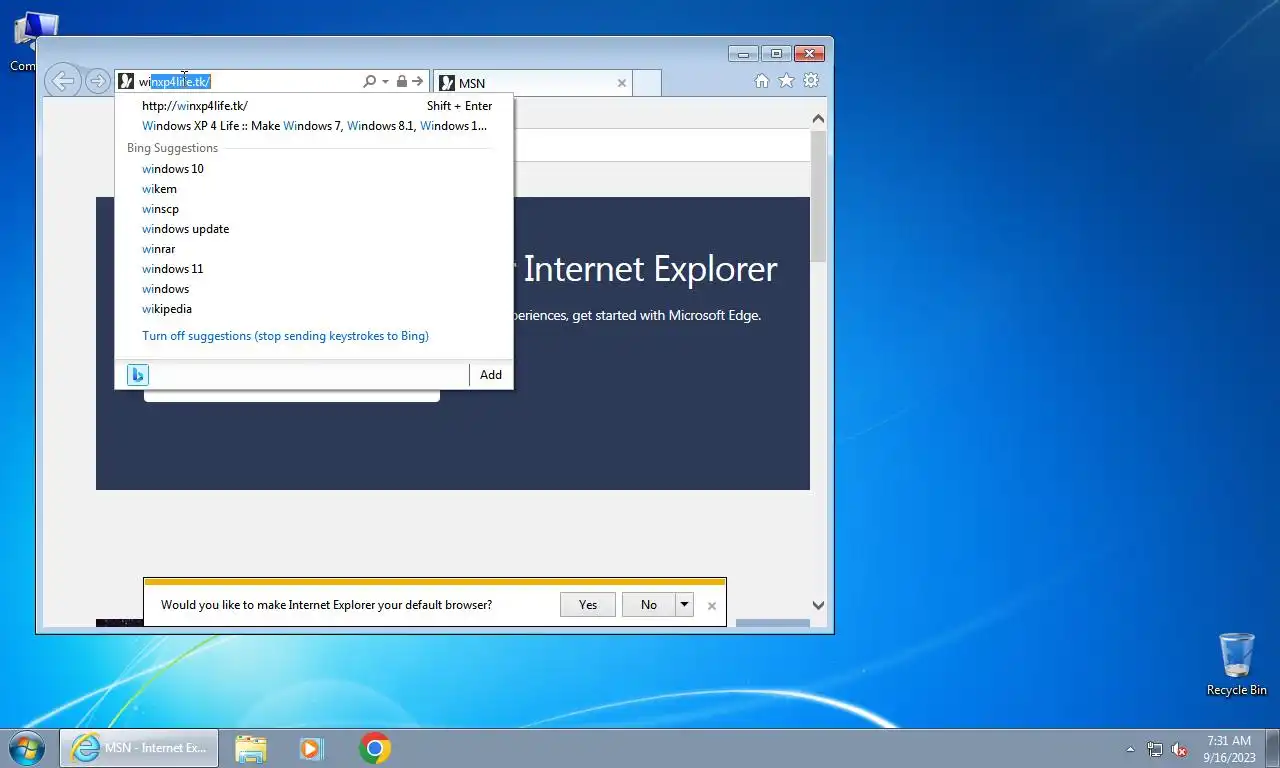This screenshot has width=1280, height=768.
Task: Open the Windows Start button
Action: tap(26, 748)
